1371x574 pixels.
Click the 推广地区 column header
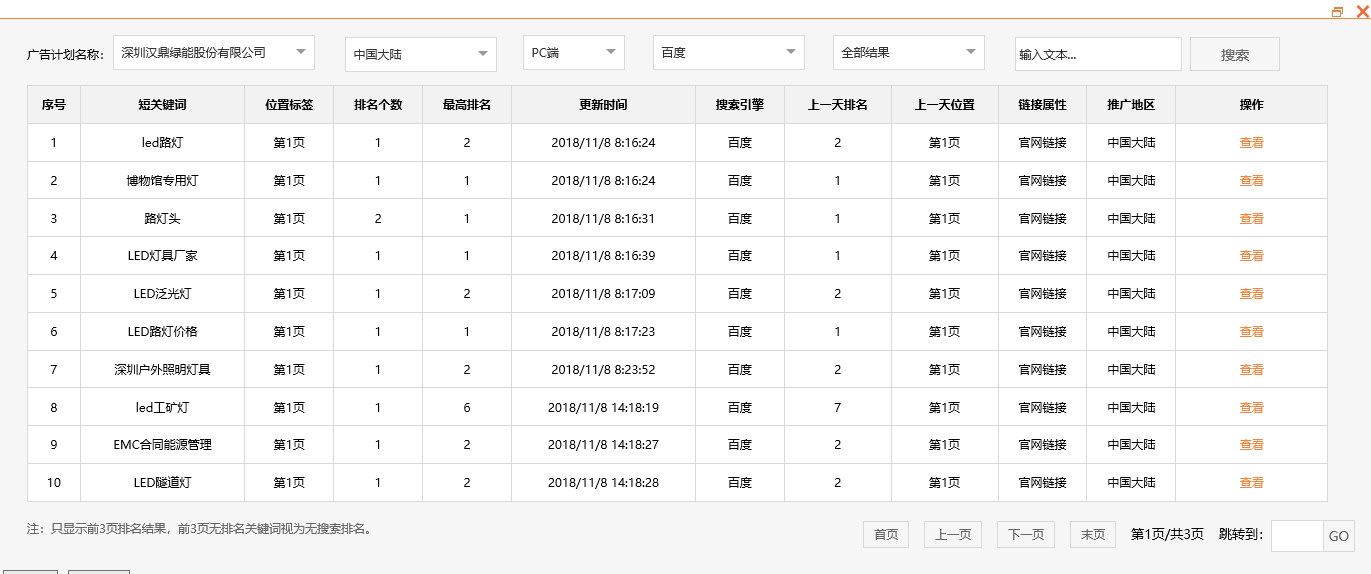(1131, 105)
